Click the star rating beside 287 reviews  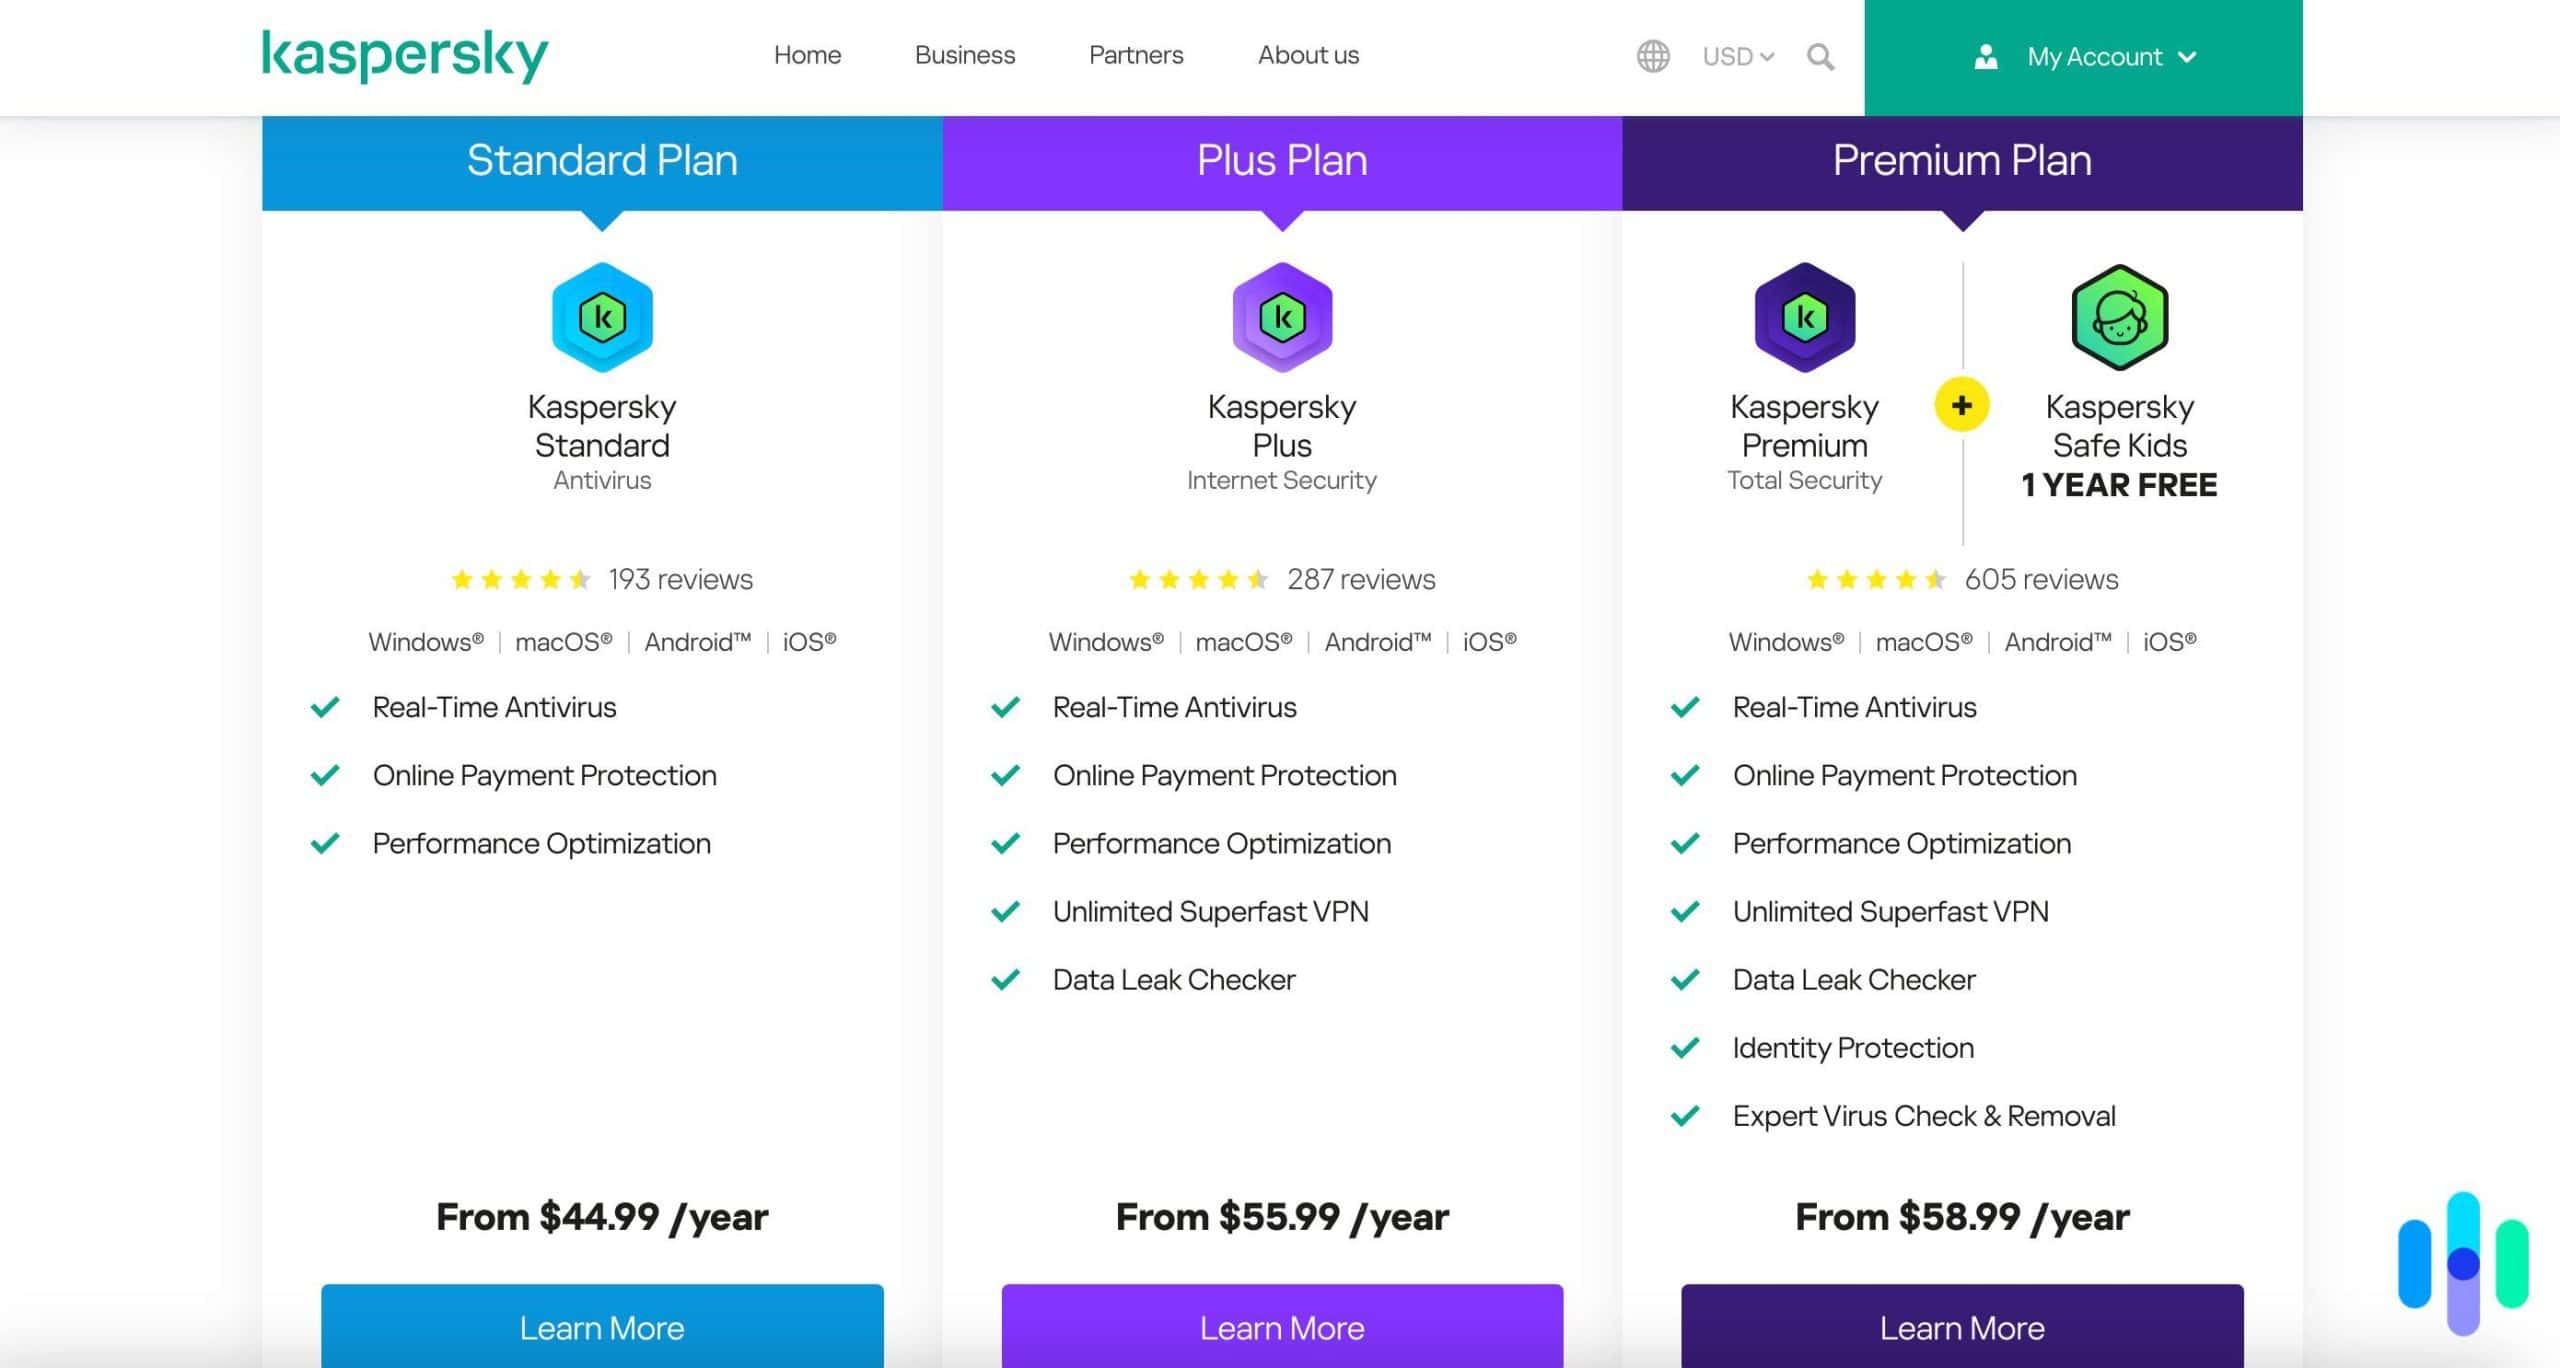click(x=1197, y=578)
